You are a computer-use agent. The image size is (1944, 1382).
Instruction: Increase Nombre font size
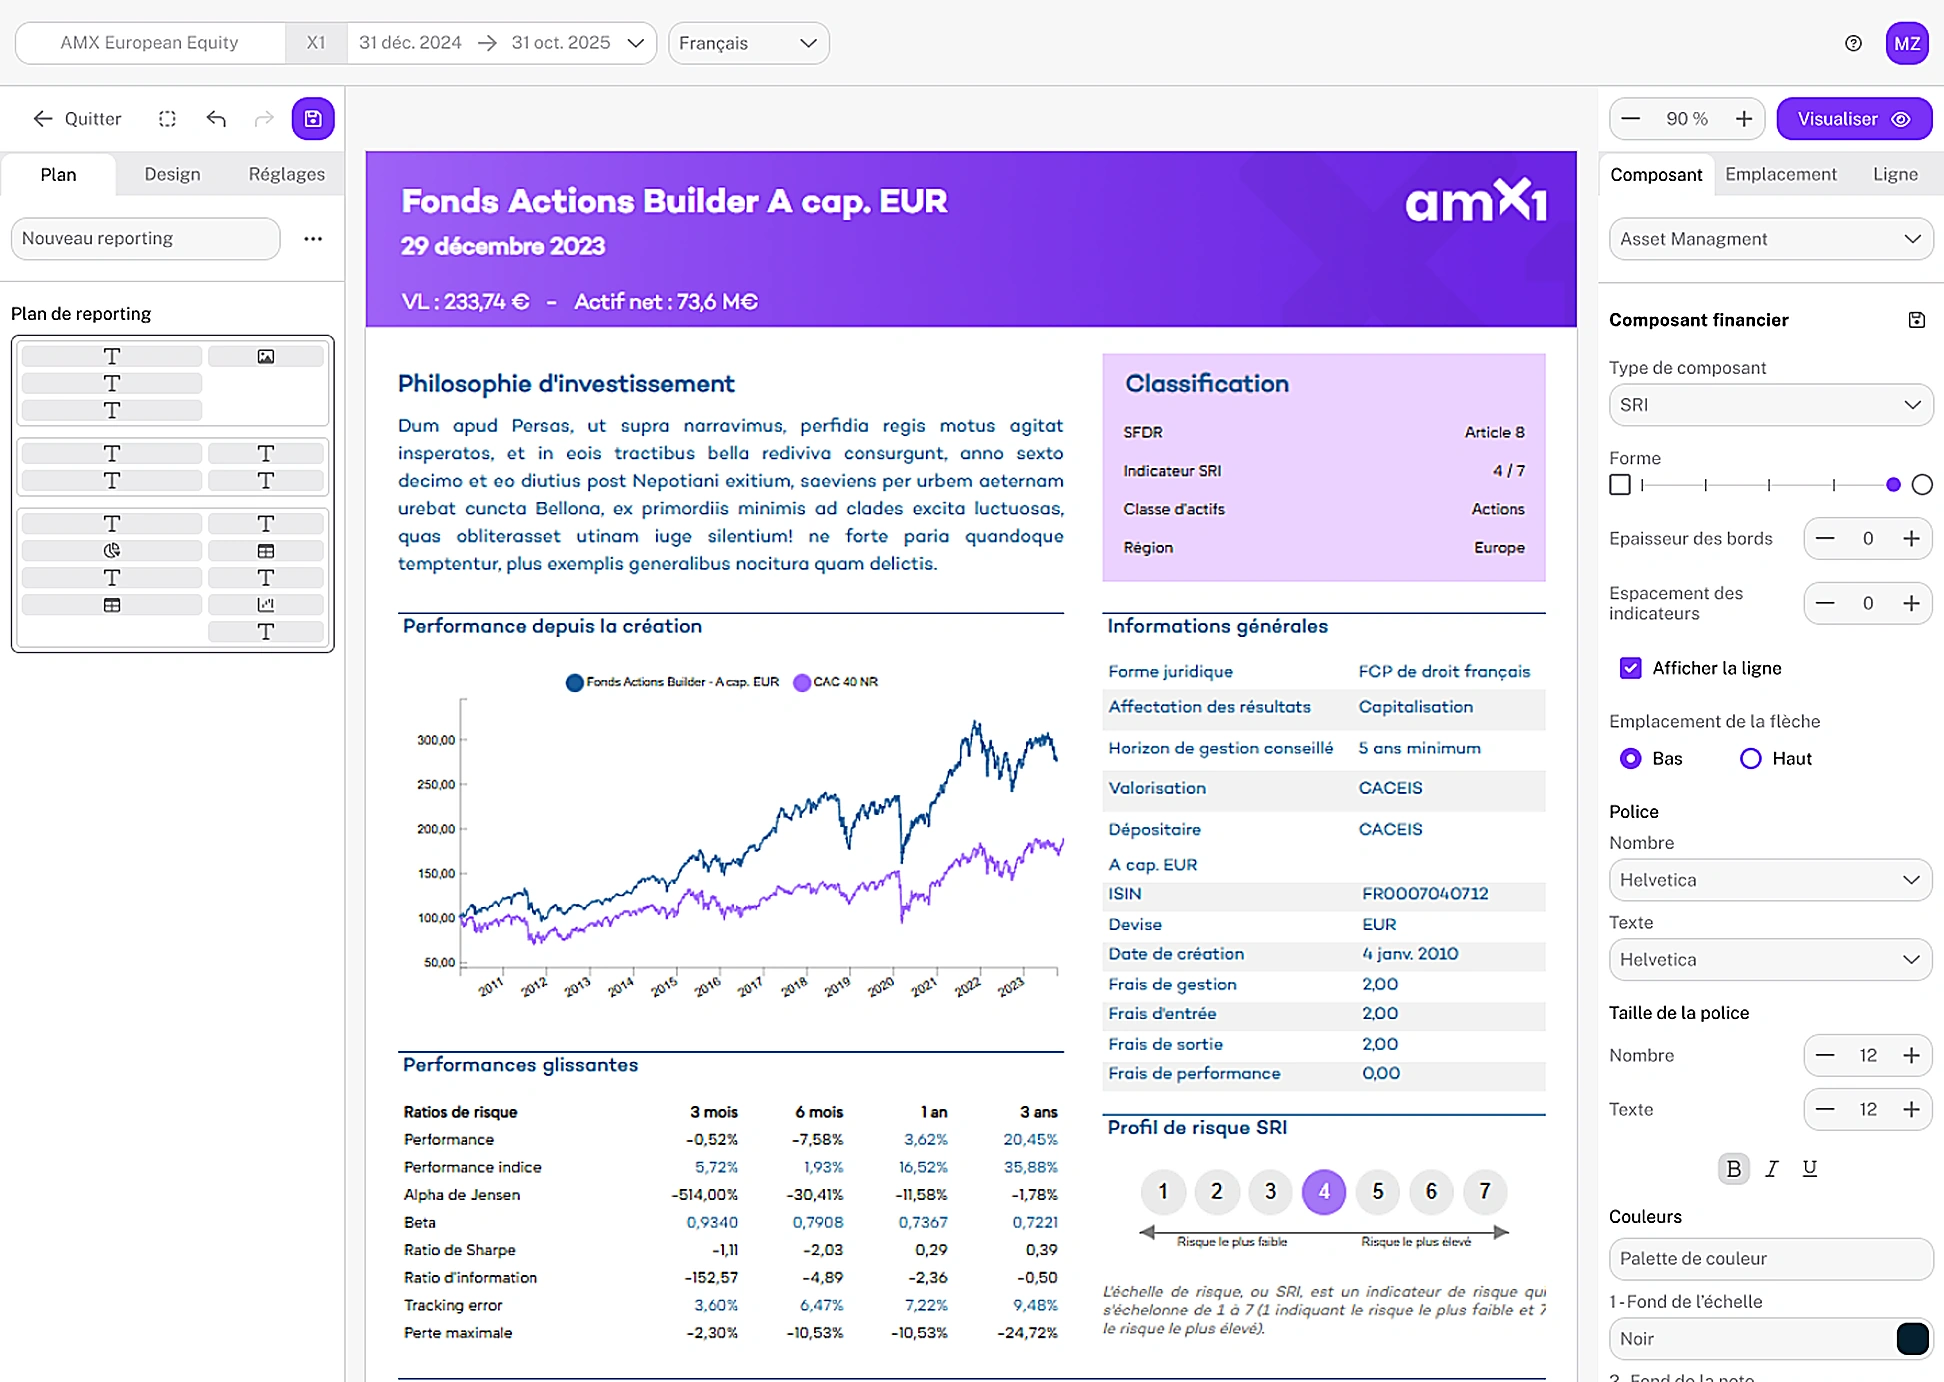[1911, 1056]
